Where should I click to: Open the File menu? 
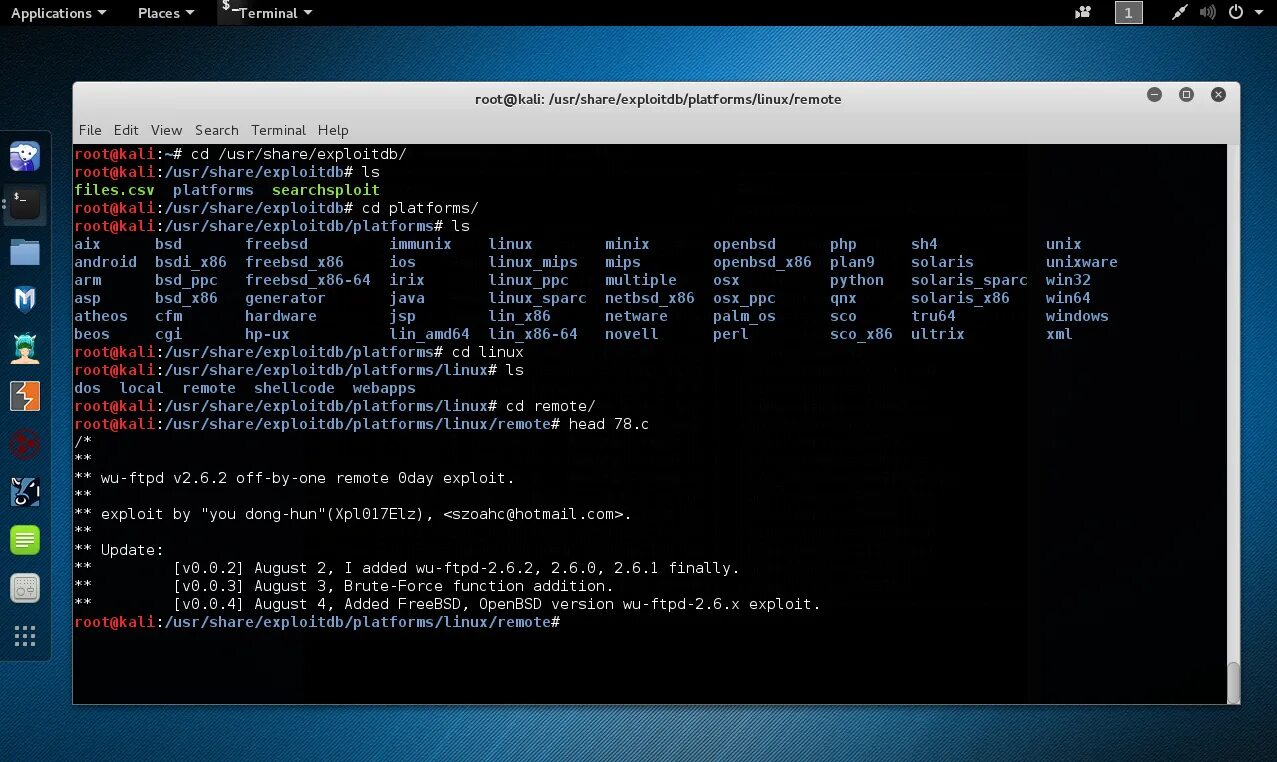(x=90, y=130)
